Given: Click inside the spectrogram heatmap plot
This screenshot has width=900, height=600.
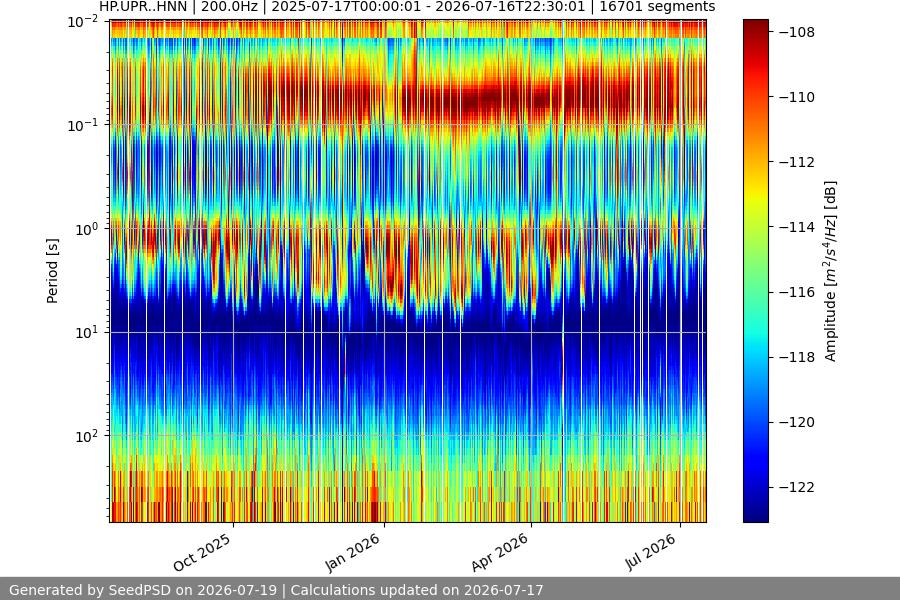Looking at the screenshot, I should (x=408, y=271).
